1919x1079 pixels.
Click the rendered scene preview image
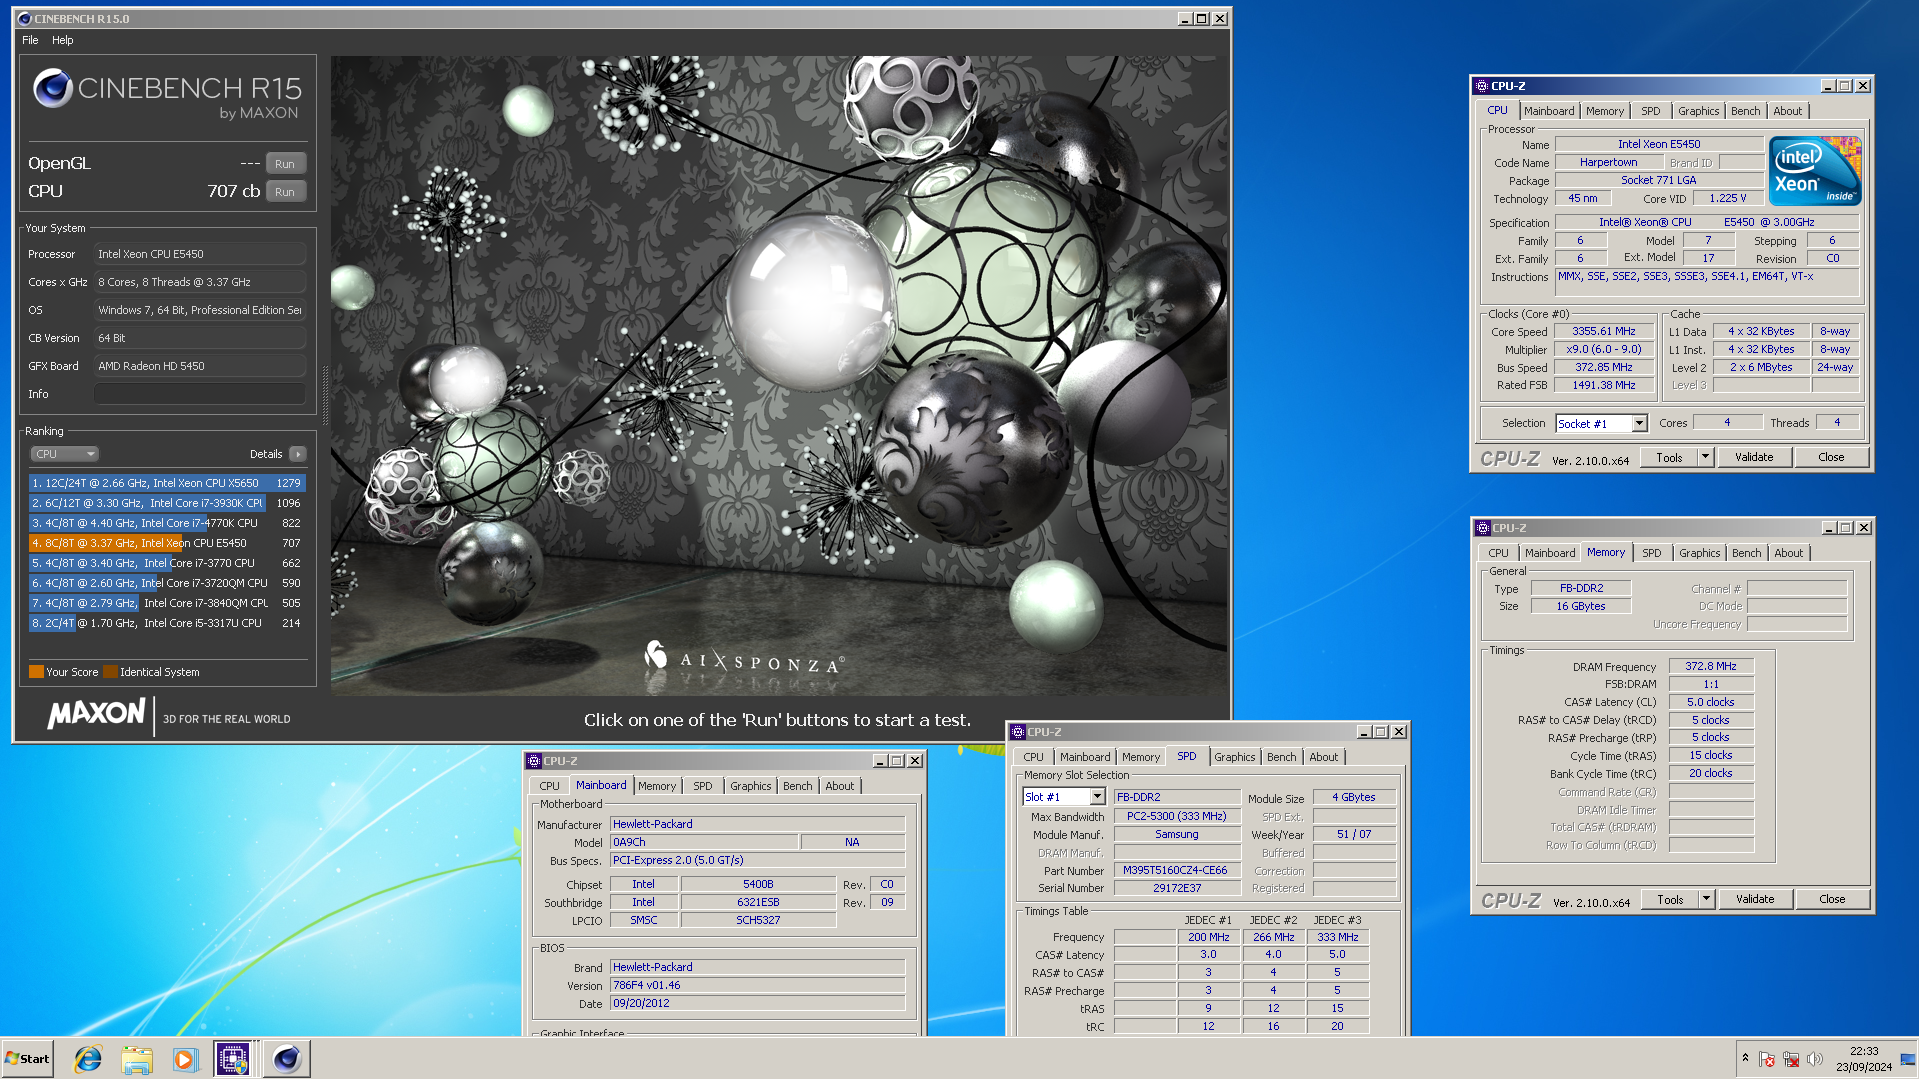pos(779,375)
